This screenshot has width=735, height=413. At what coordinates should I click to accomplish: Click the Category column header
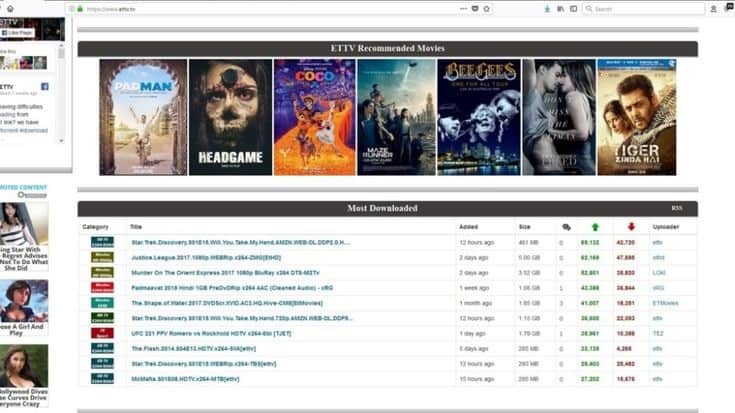pyautogui.click(x=95, y=227)
